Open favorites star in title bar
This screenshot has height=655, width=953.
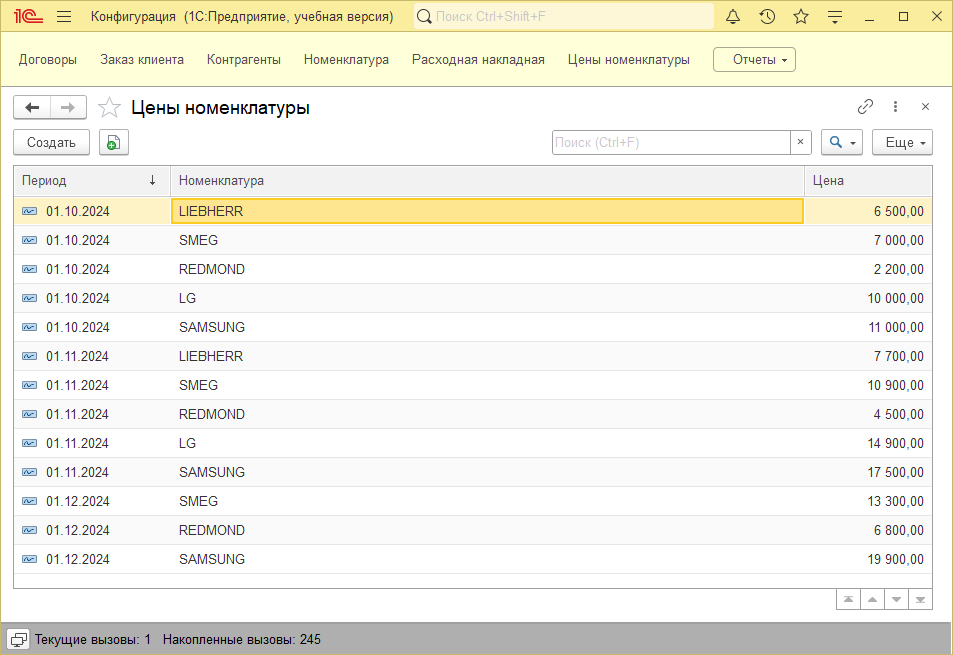801,16
